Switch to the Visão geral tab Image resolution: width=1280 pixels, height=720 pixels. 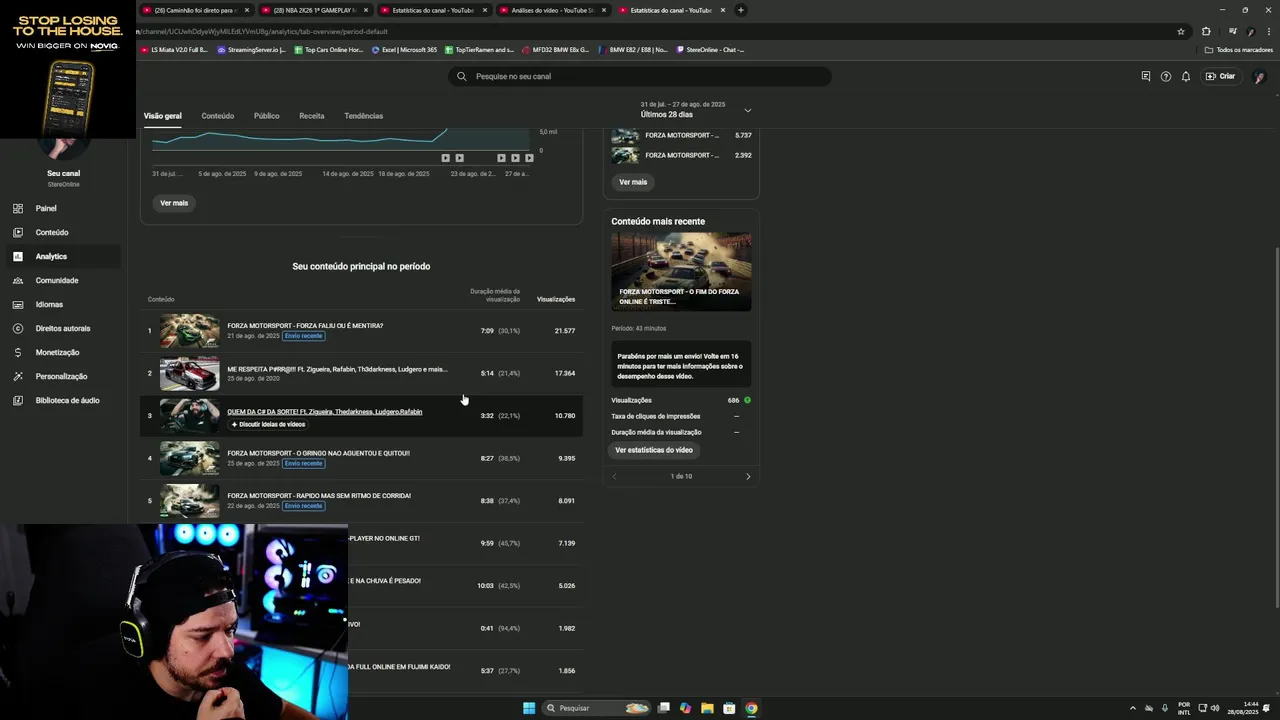click(x=162, y=116)
